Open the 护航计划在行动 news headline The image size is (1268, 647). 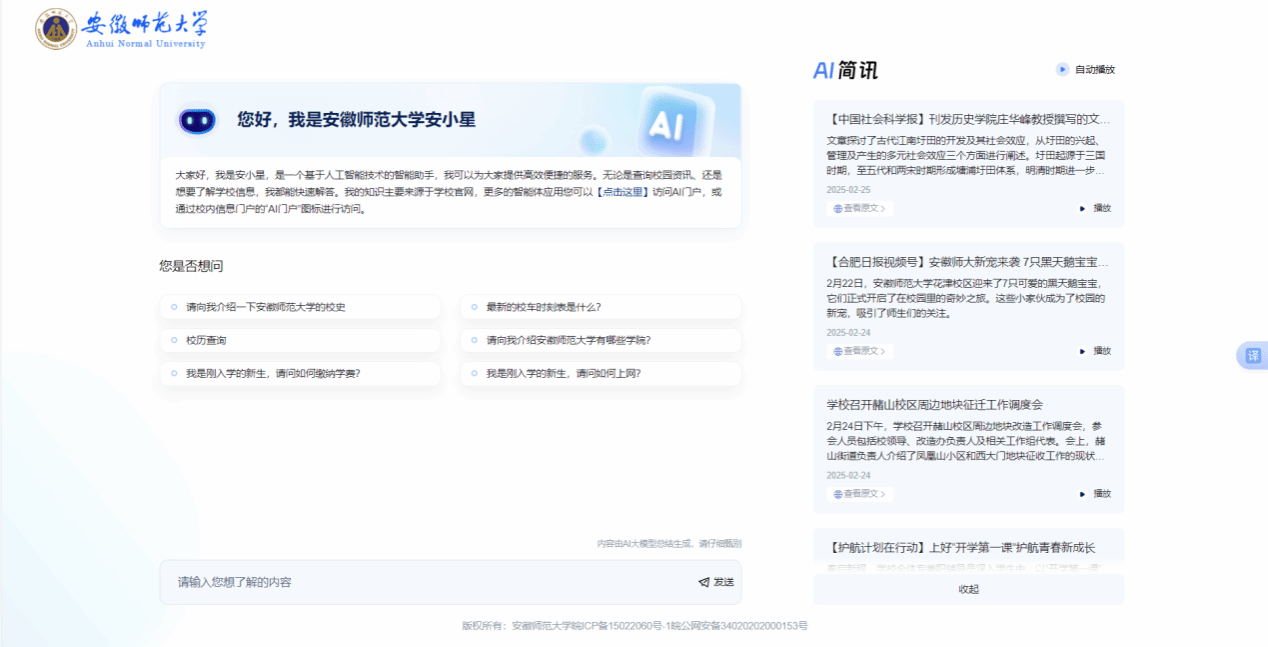[x=960, y=548]
